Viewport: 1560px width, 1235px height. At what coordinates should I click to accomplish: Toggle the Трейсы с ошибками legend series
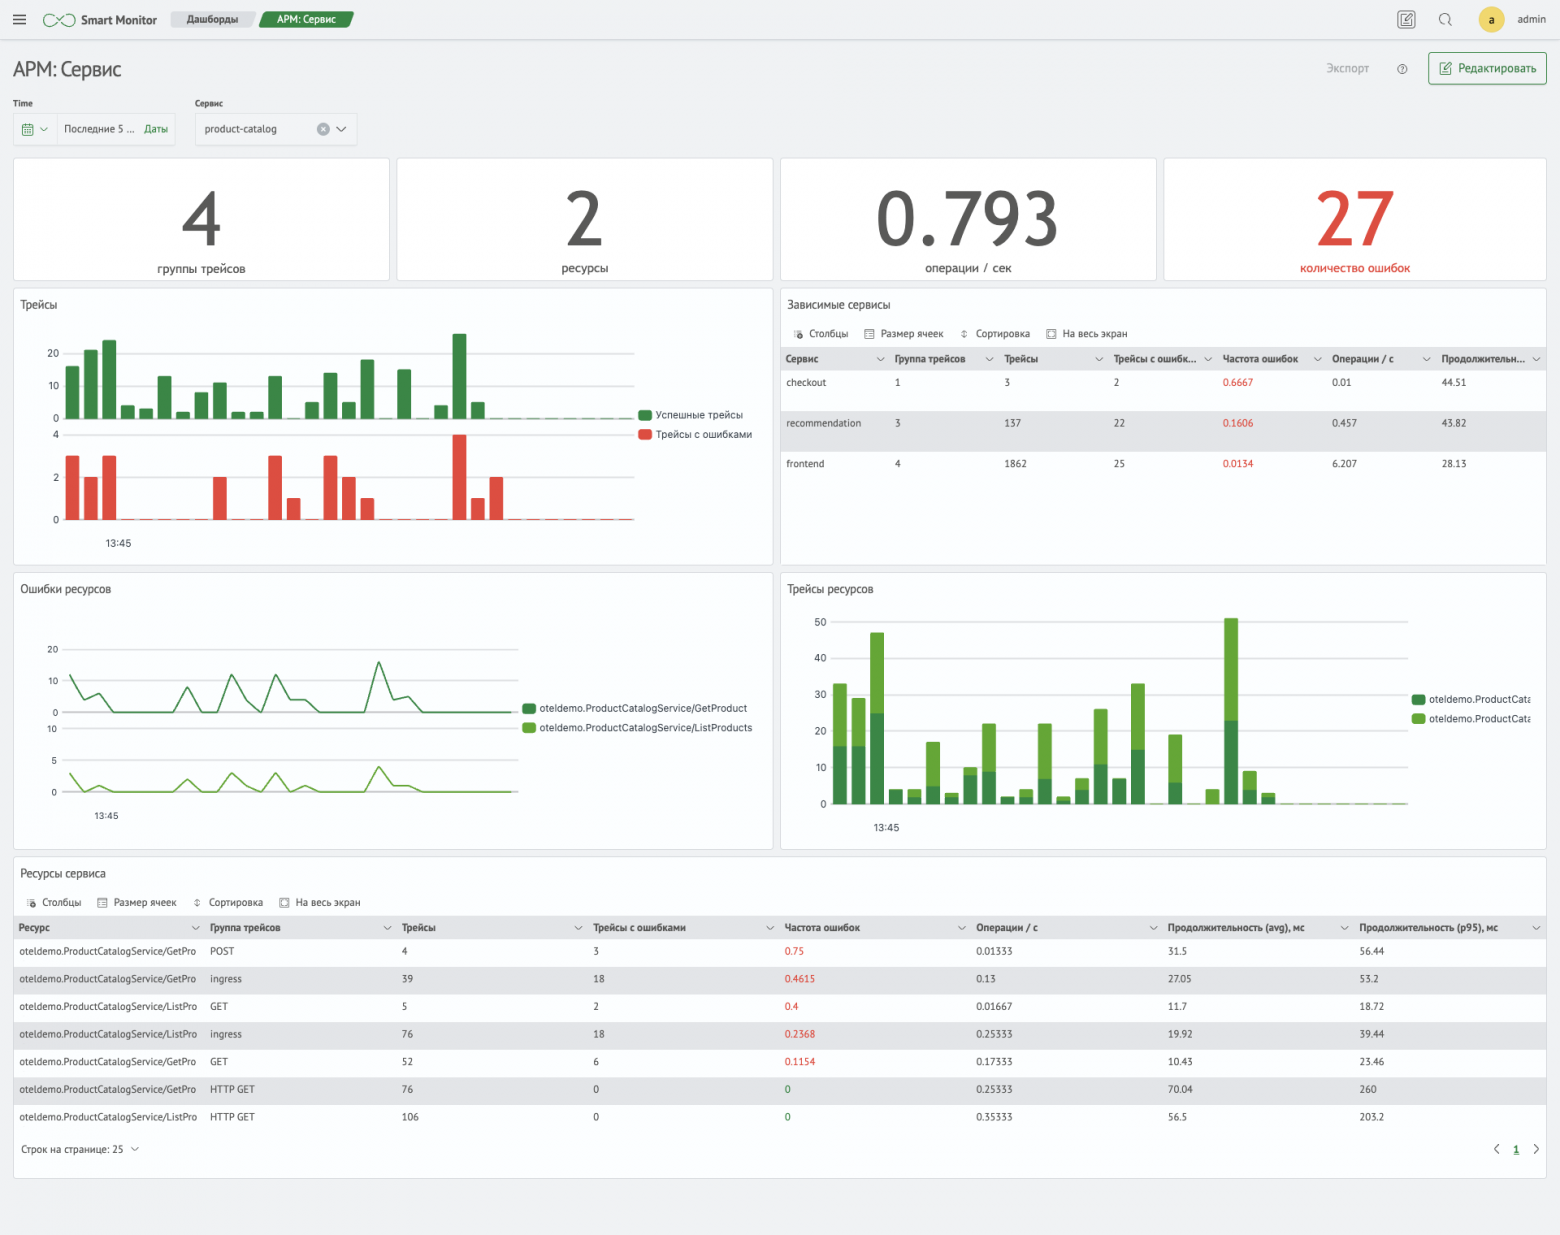[695, 434]
